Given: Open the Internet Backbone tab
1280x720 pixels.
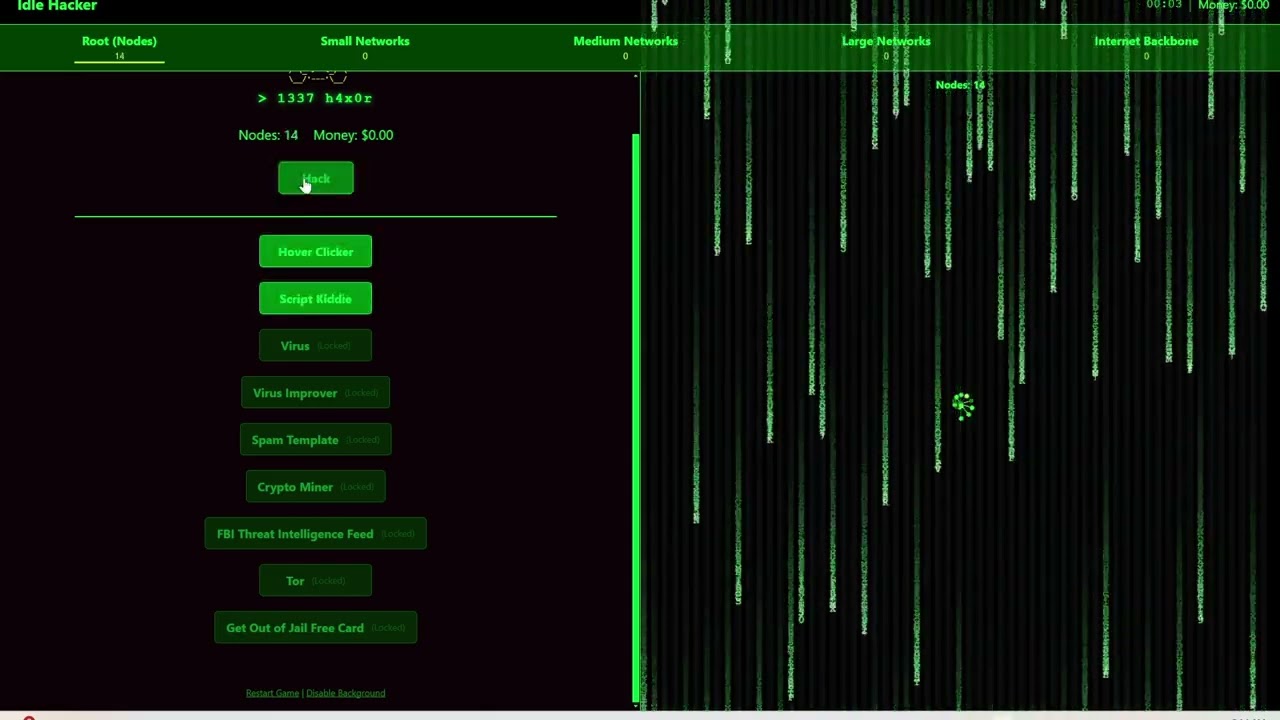Looking at the screenshot, I should point(1146,46).
